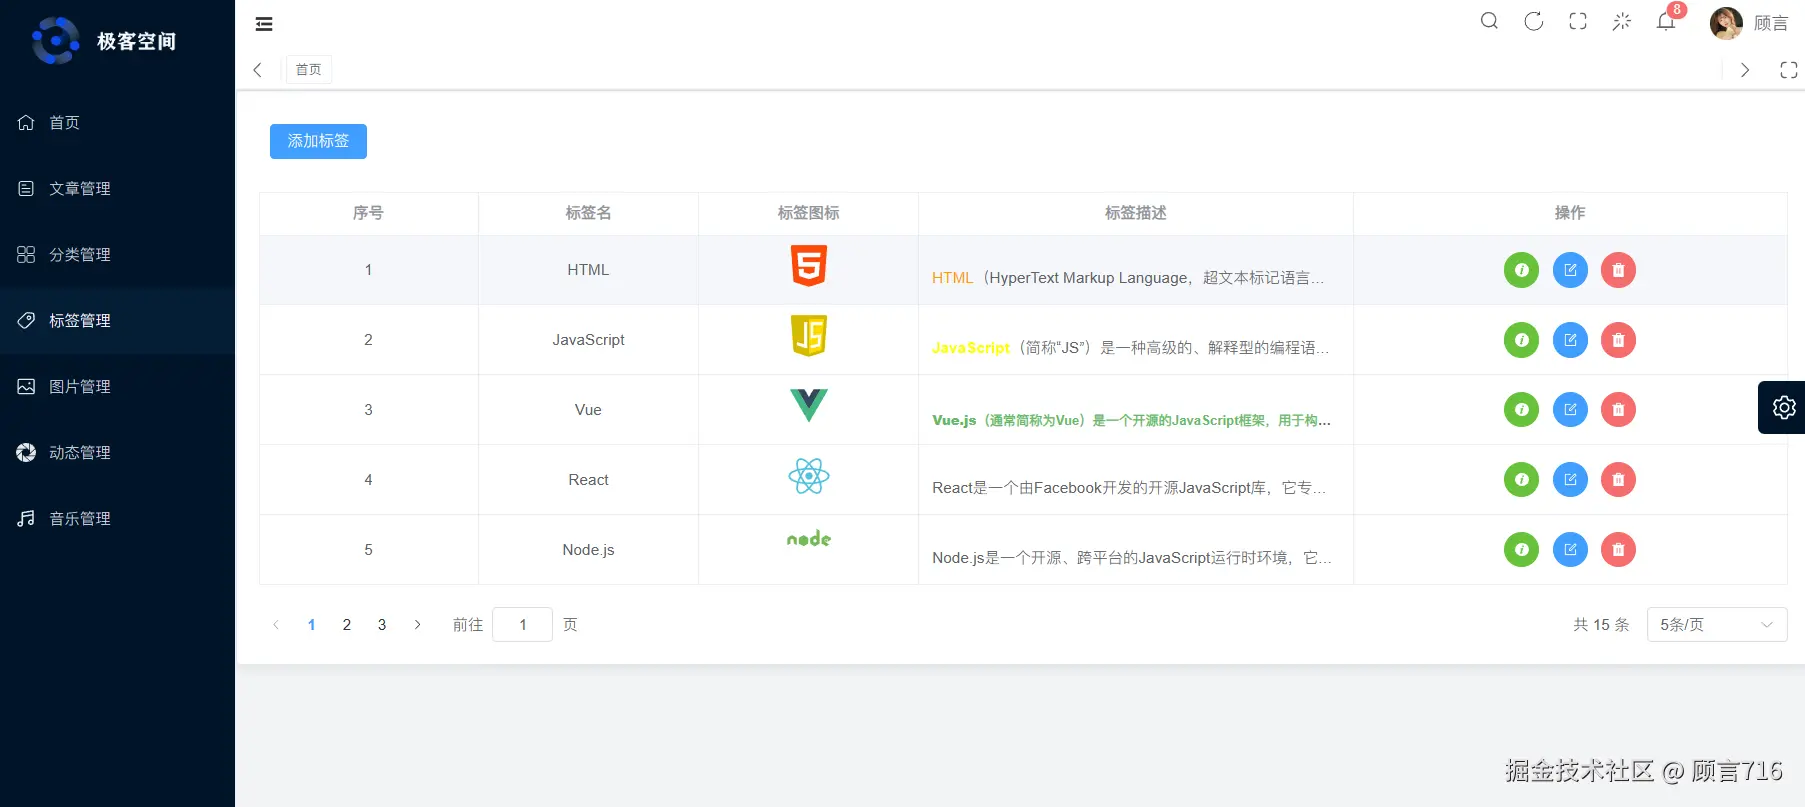Switch to the 首页 tab
This screenshot has width=1805, height=807.
(x=309, y=70)
